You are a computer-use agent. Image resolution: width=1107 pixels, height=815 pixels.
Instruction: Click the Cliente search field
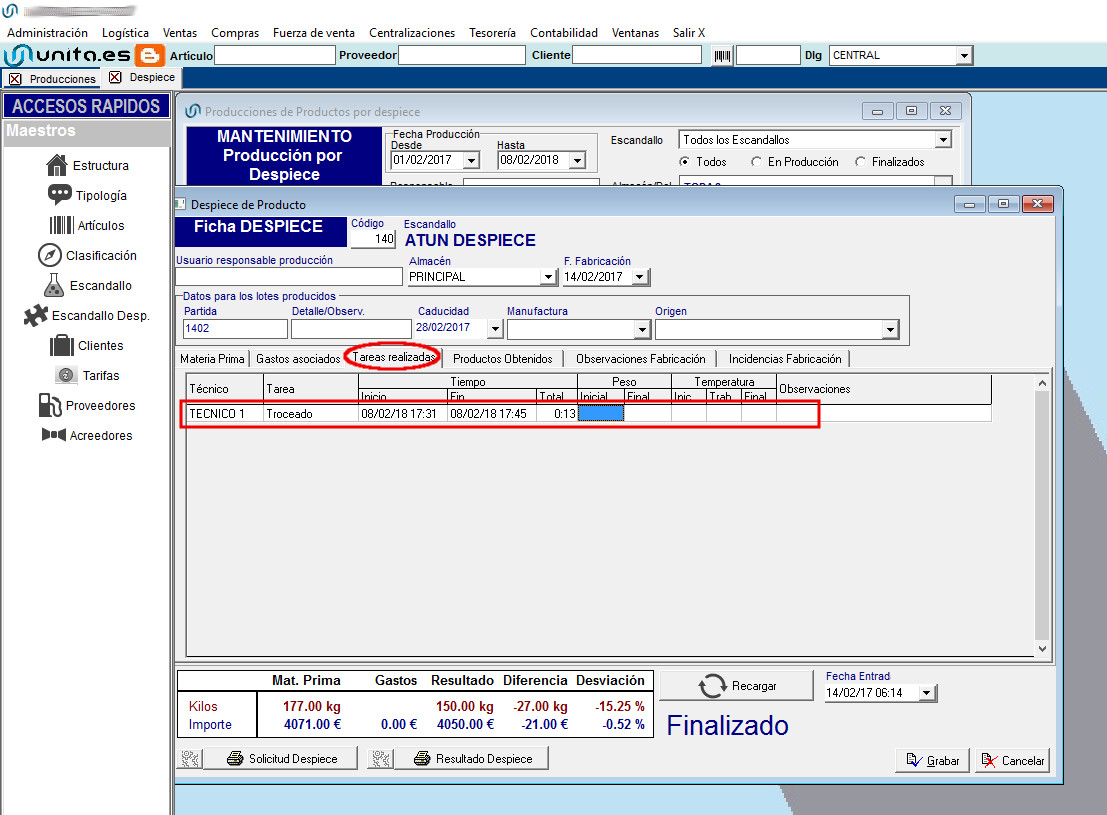tap(637, 55)
